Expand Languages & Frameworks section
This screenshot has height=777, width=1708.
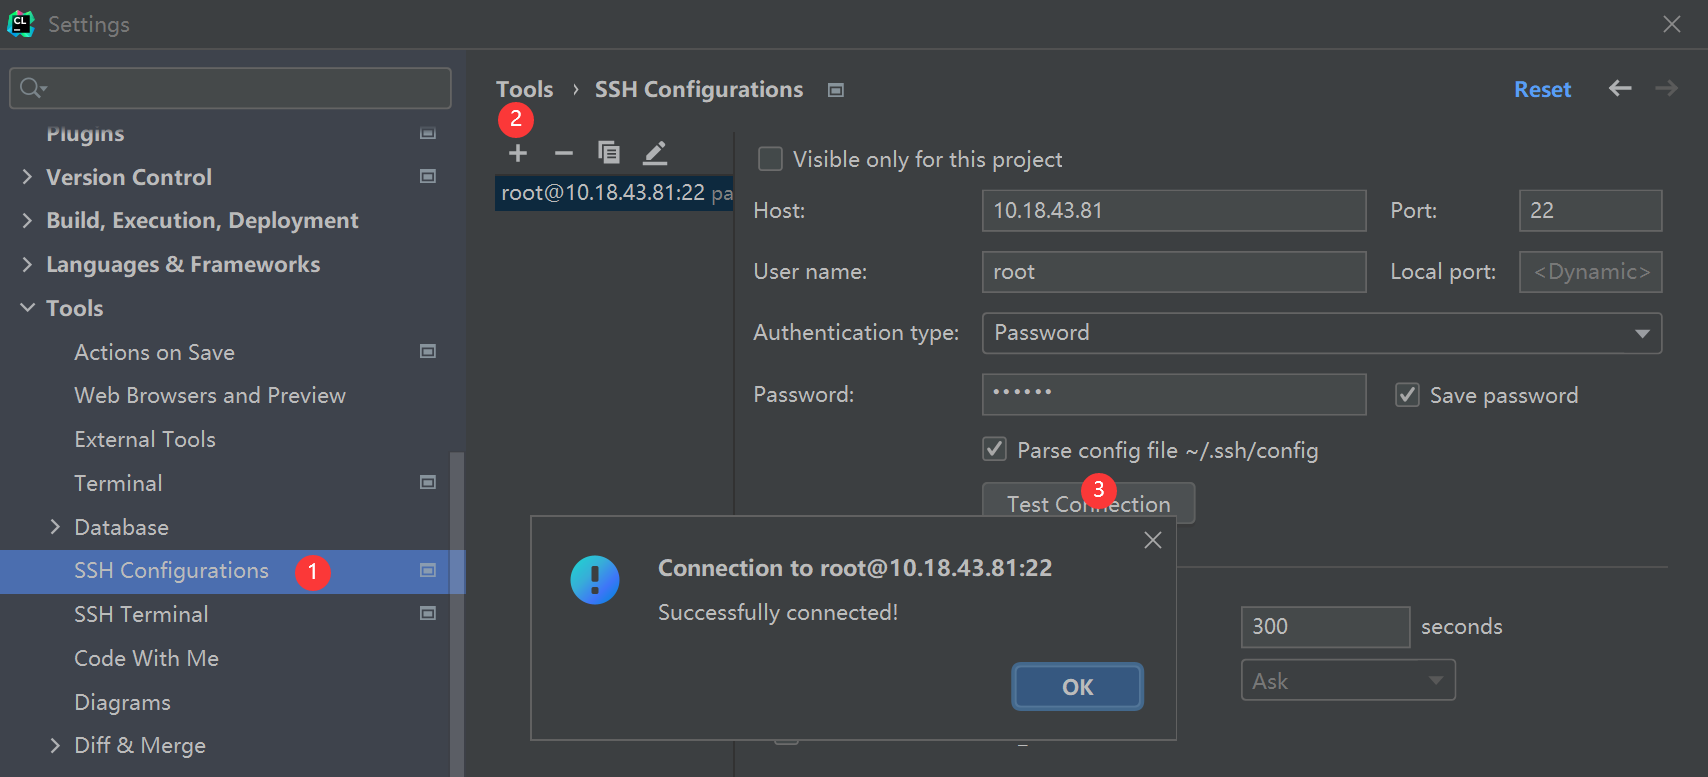point(27,264)
